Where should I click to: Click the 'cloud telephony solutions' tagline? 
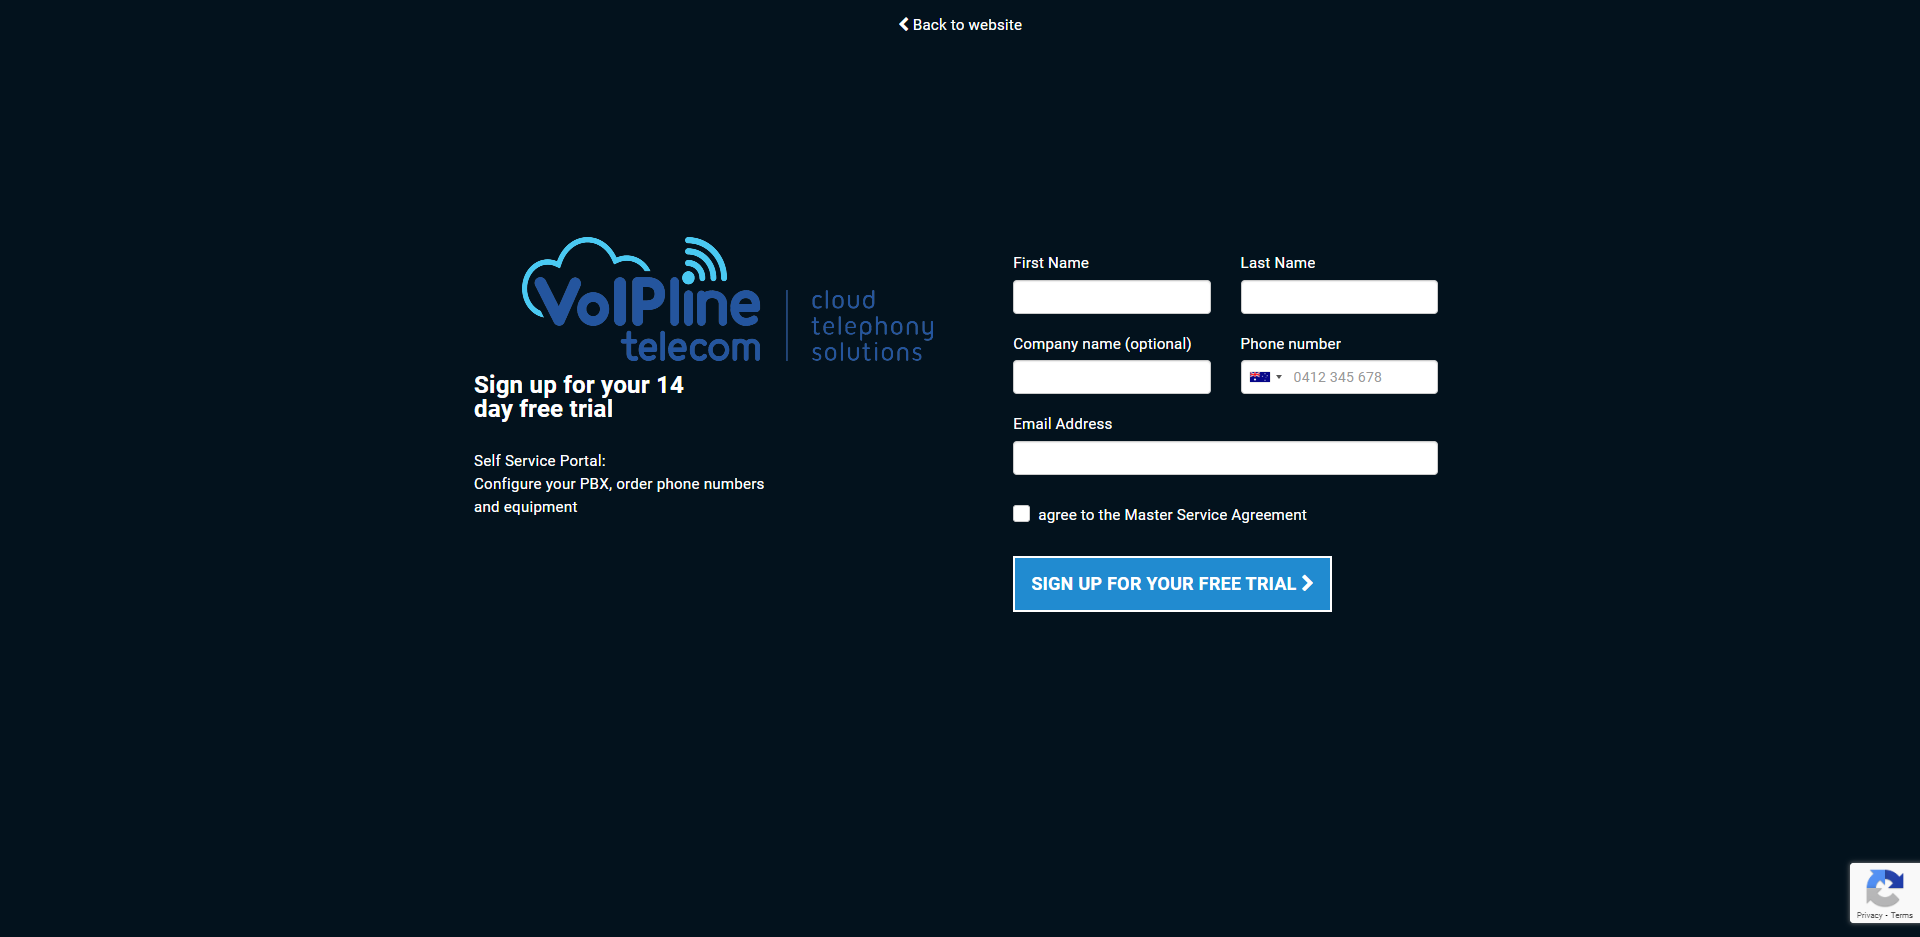[x=872, y=326]
